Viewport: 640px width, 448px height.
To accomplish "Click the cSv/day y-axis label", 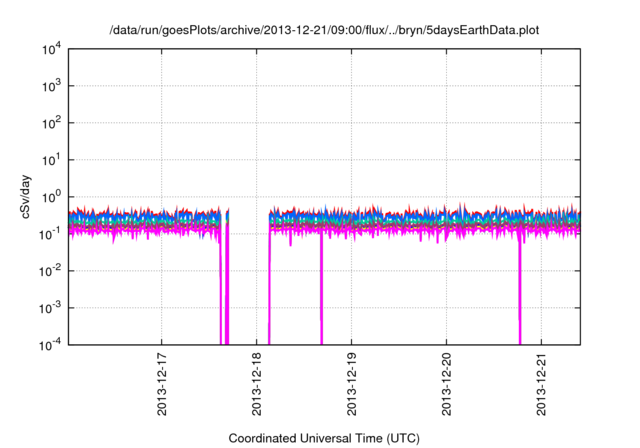I will coord(25,197).
